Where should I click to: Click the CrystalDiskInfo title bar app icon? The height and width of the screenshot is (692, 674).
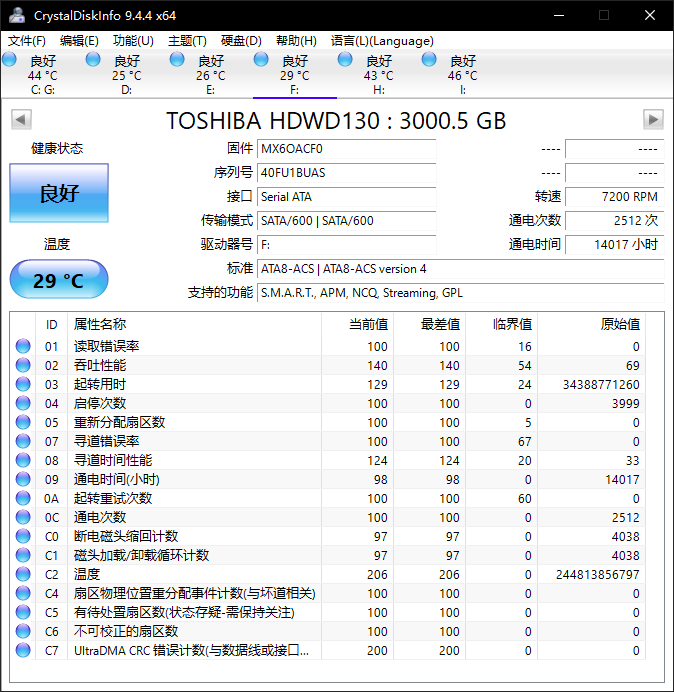pyautogui.click(x=17, y=15)
